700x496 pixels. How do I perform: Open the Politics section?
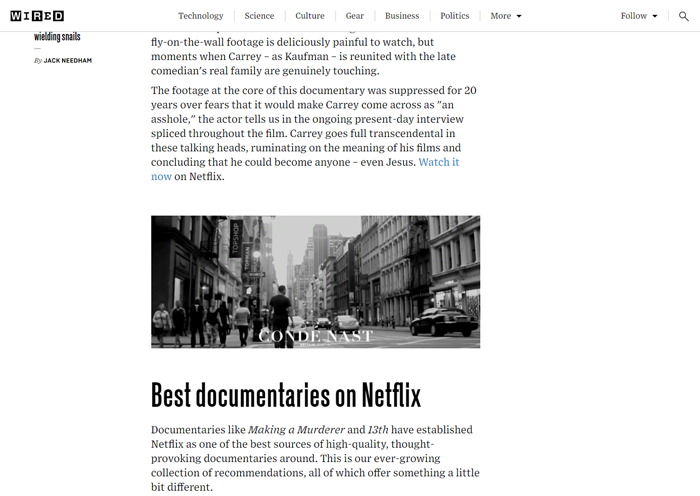[454, 16]
